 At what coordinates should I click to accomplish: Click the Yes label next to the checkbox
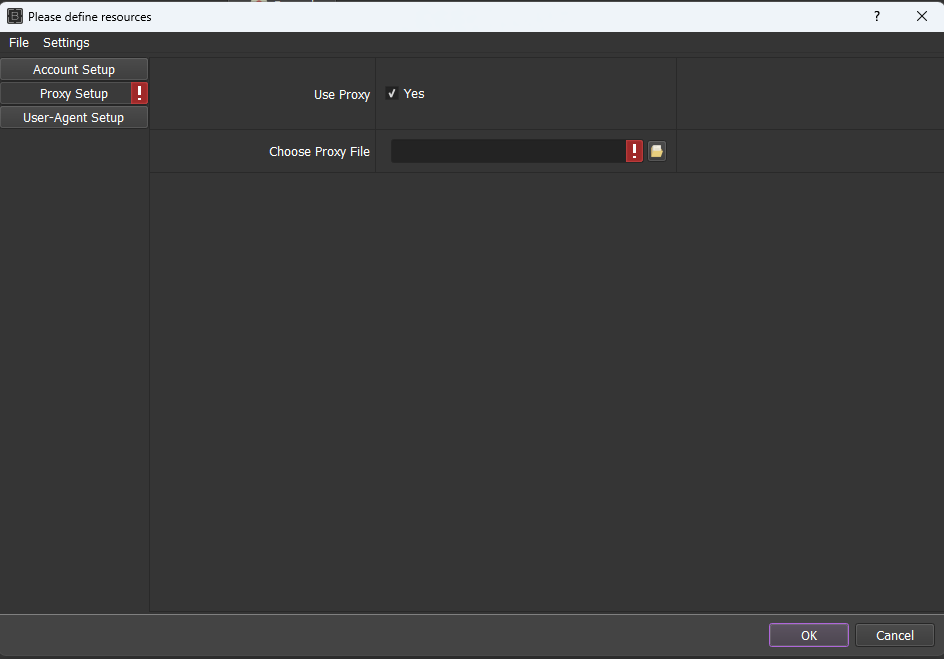pos(414,94)
